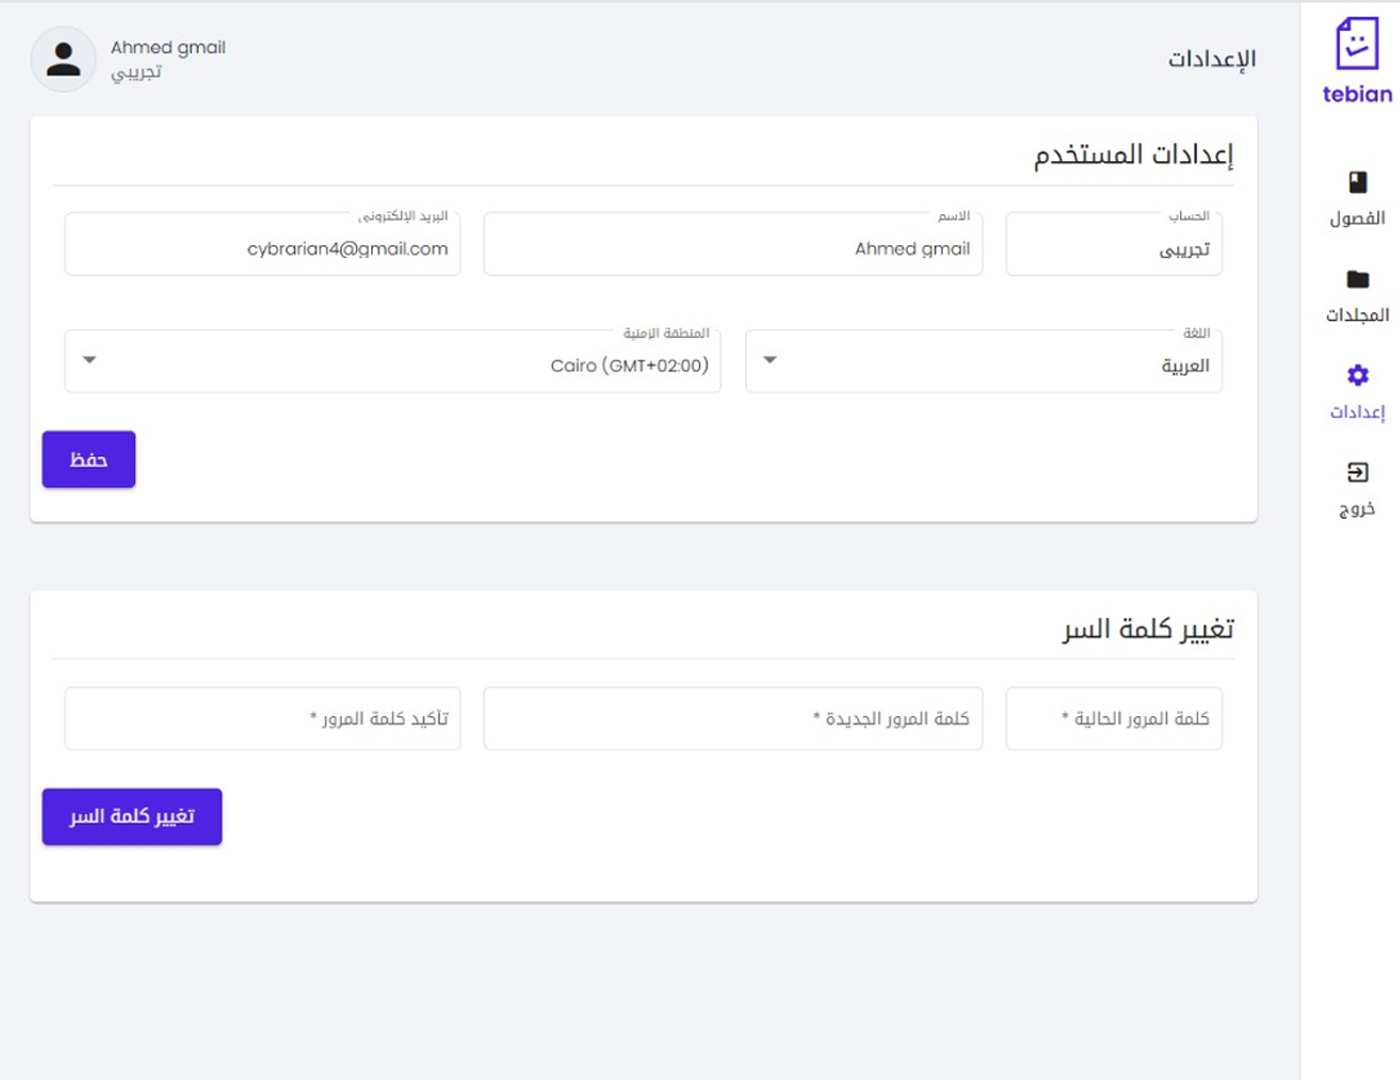This screenshot has width=1400, height=1080.
Task: Open the الفصول menu label
Action: coord(1357,218)
